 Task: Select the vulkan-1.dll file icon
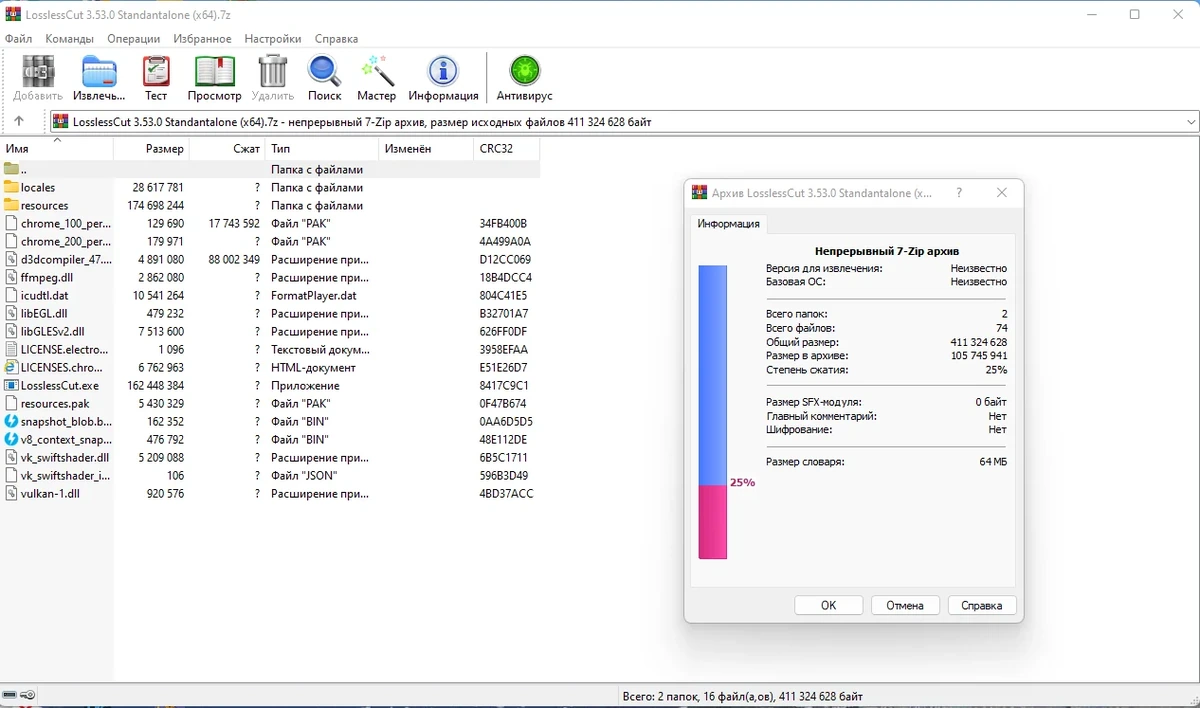(x=12, y=493)
